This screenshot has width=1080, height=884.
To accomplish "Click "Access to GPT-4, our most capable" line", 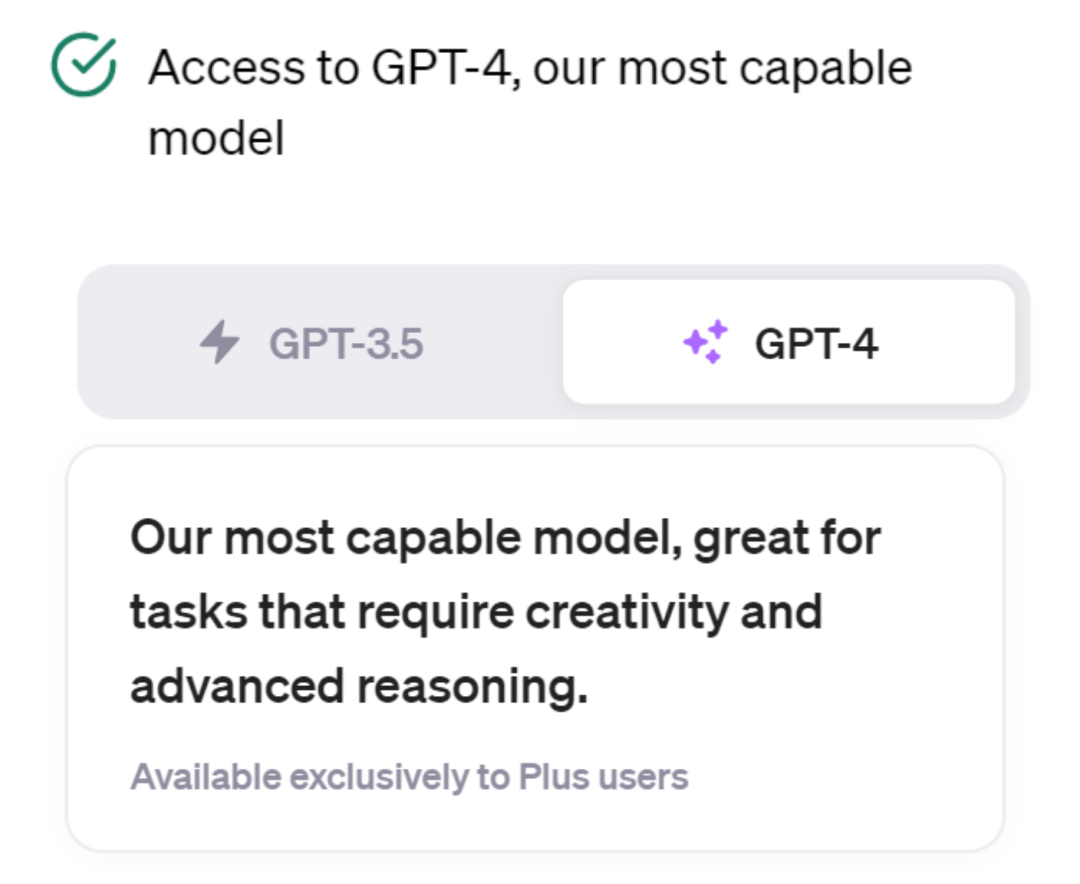I will [x=530, y=68].
